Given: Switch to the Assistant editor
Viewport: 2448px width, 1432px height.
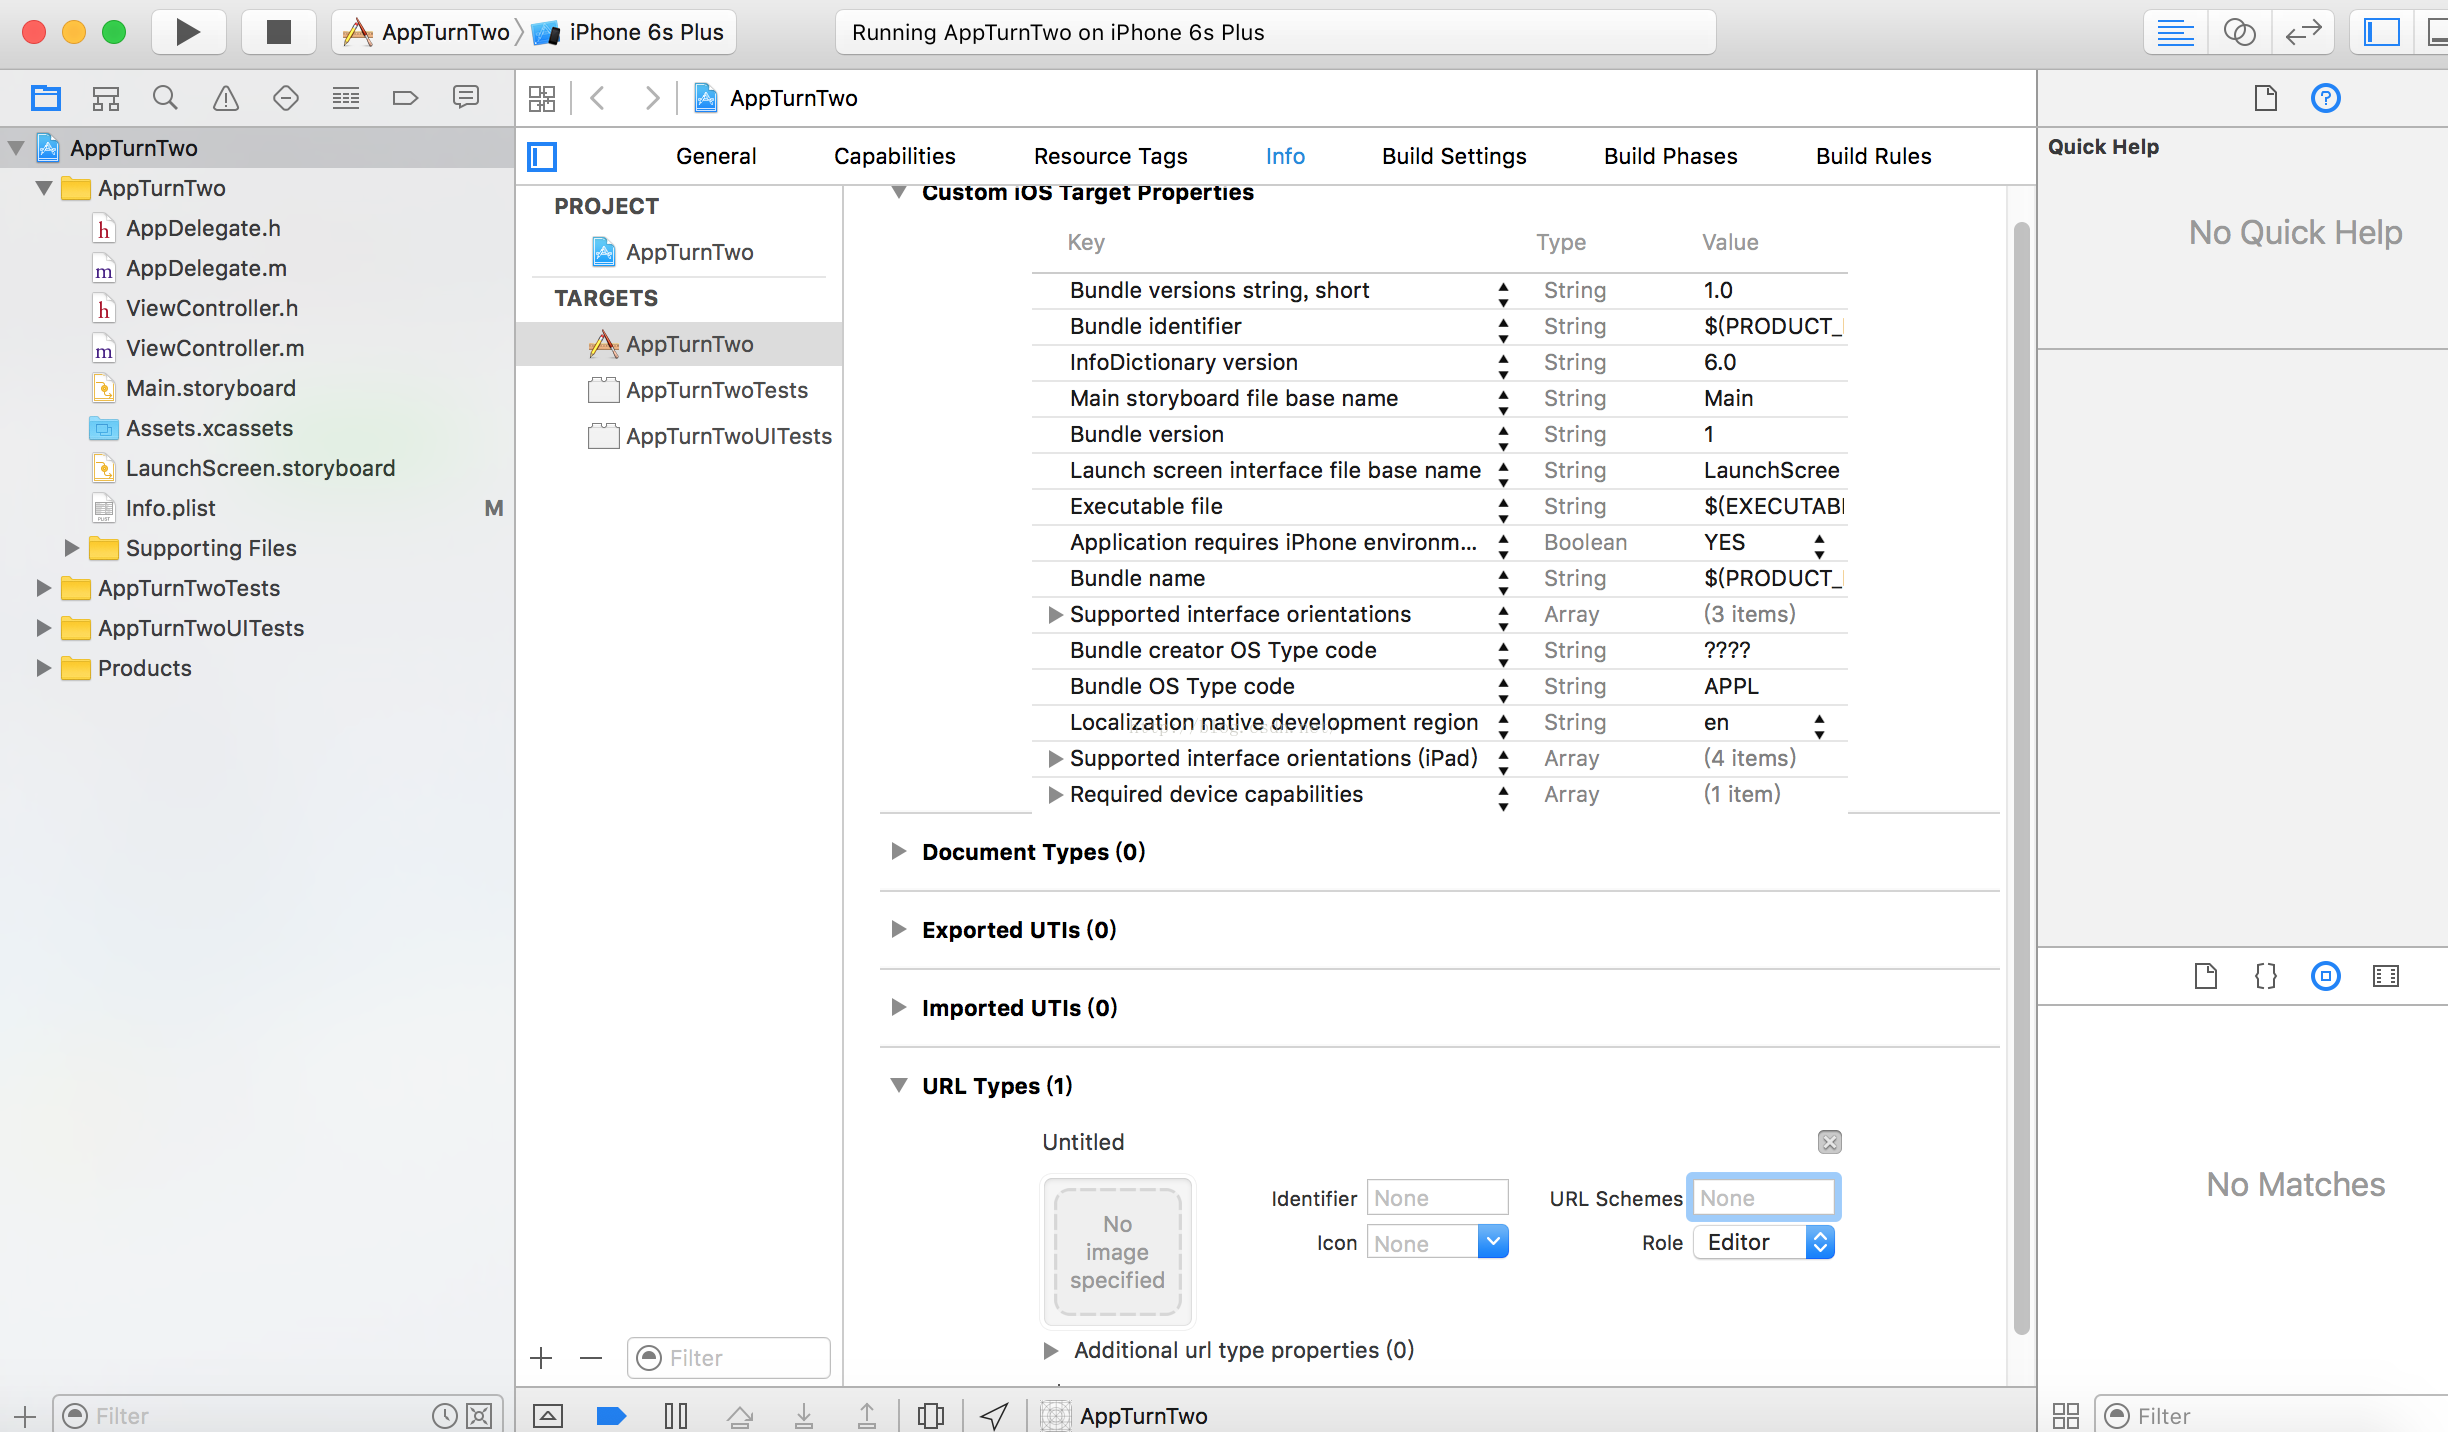Looking at the screenshot, I should [x=2240, y=32].
